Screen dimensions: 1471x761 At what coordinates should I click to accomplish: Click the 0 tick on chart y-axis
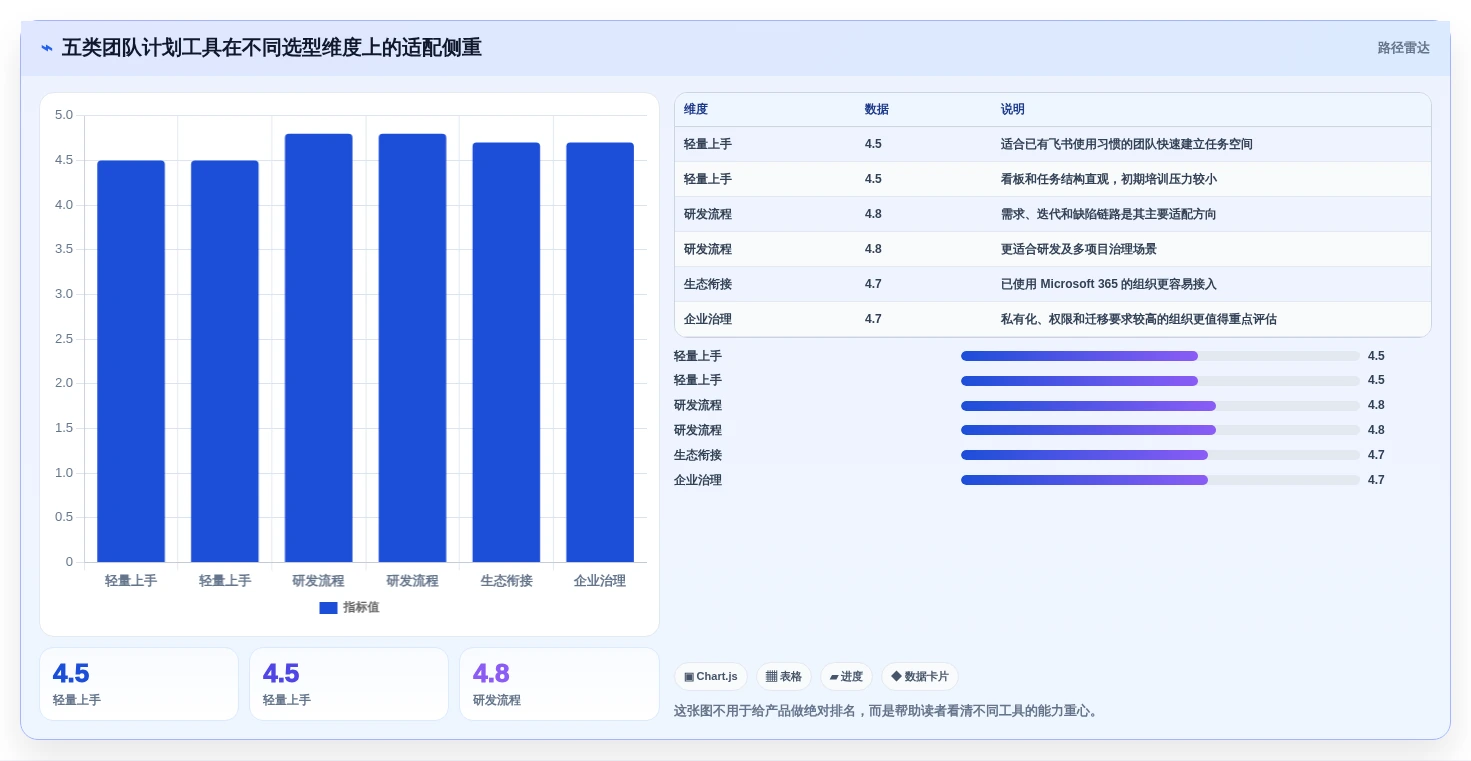tap(69, 562)
